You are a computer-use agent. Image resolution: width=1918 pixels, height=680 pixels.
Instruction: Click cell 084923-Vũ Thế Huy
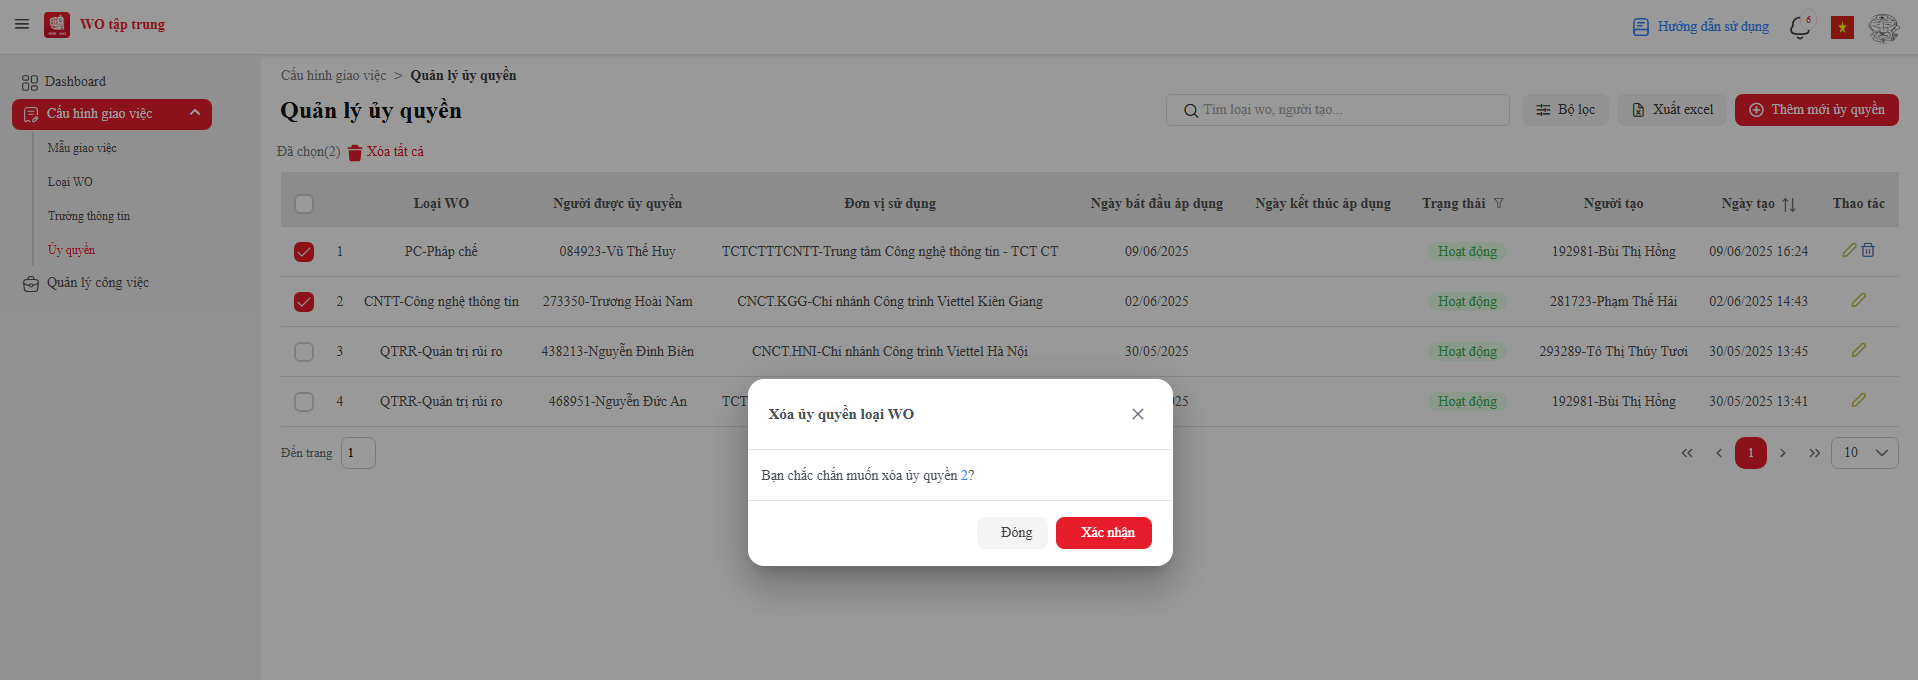coord(618,252)
